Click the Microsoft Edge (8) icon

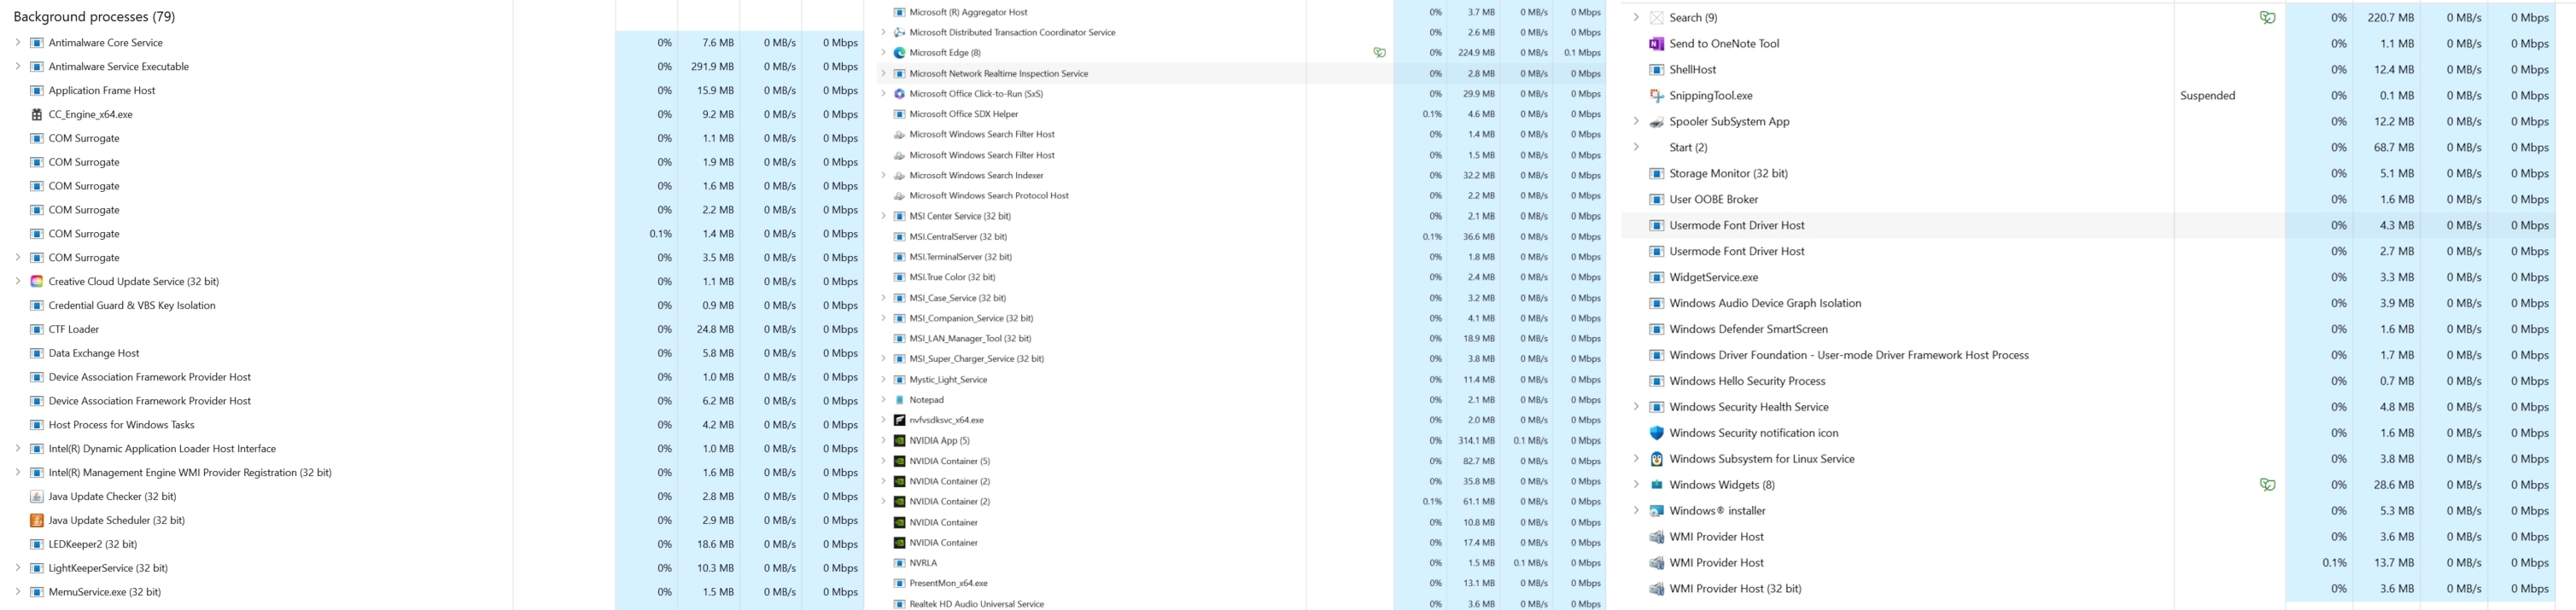(899, 52)
